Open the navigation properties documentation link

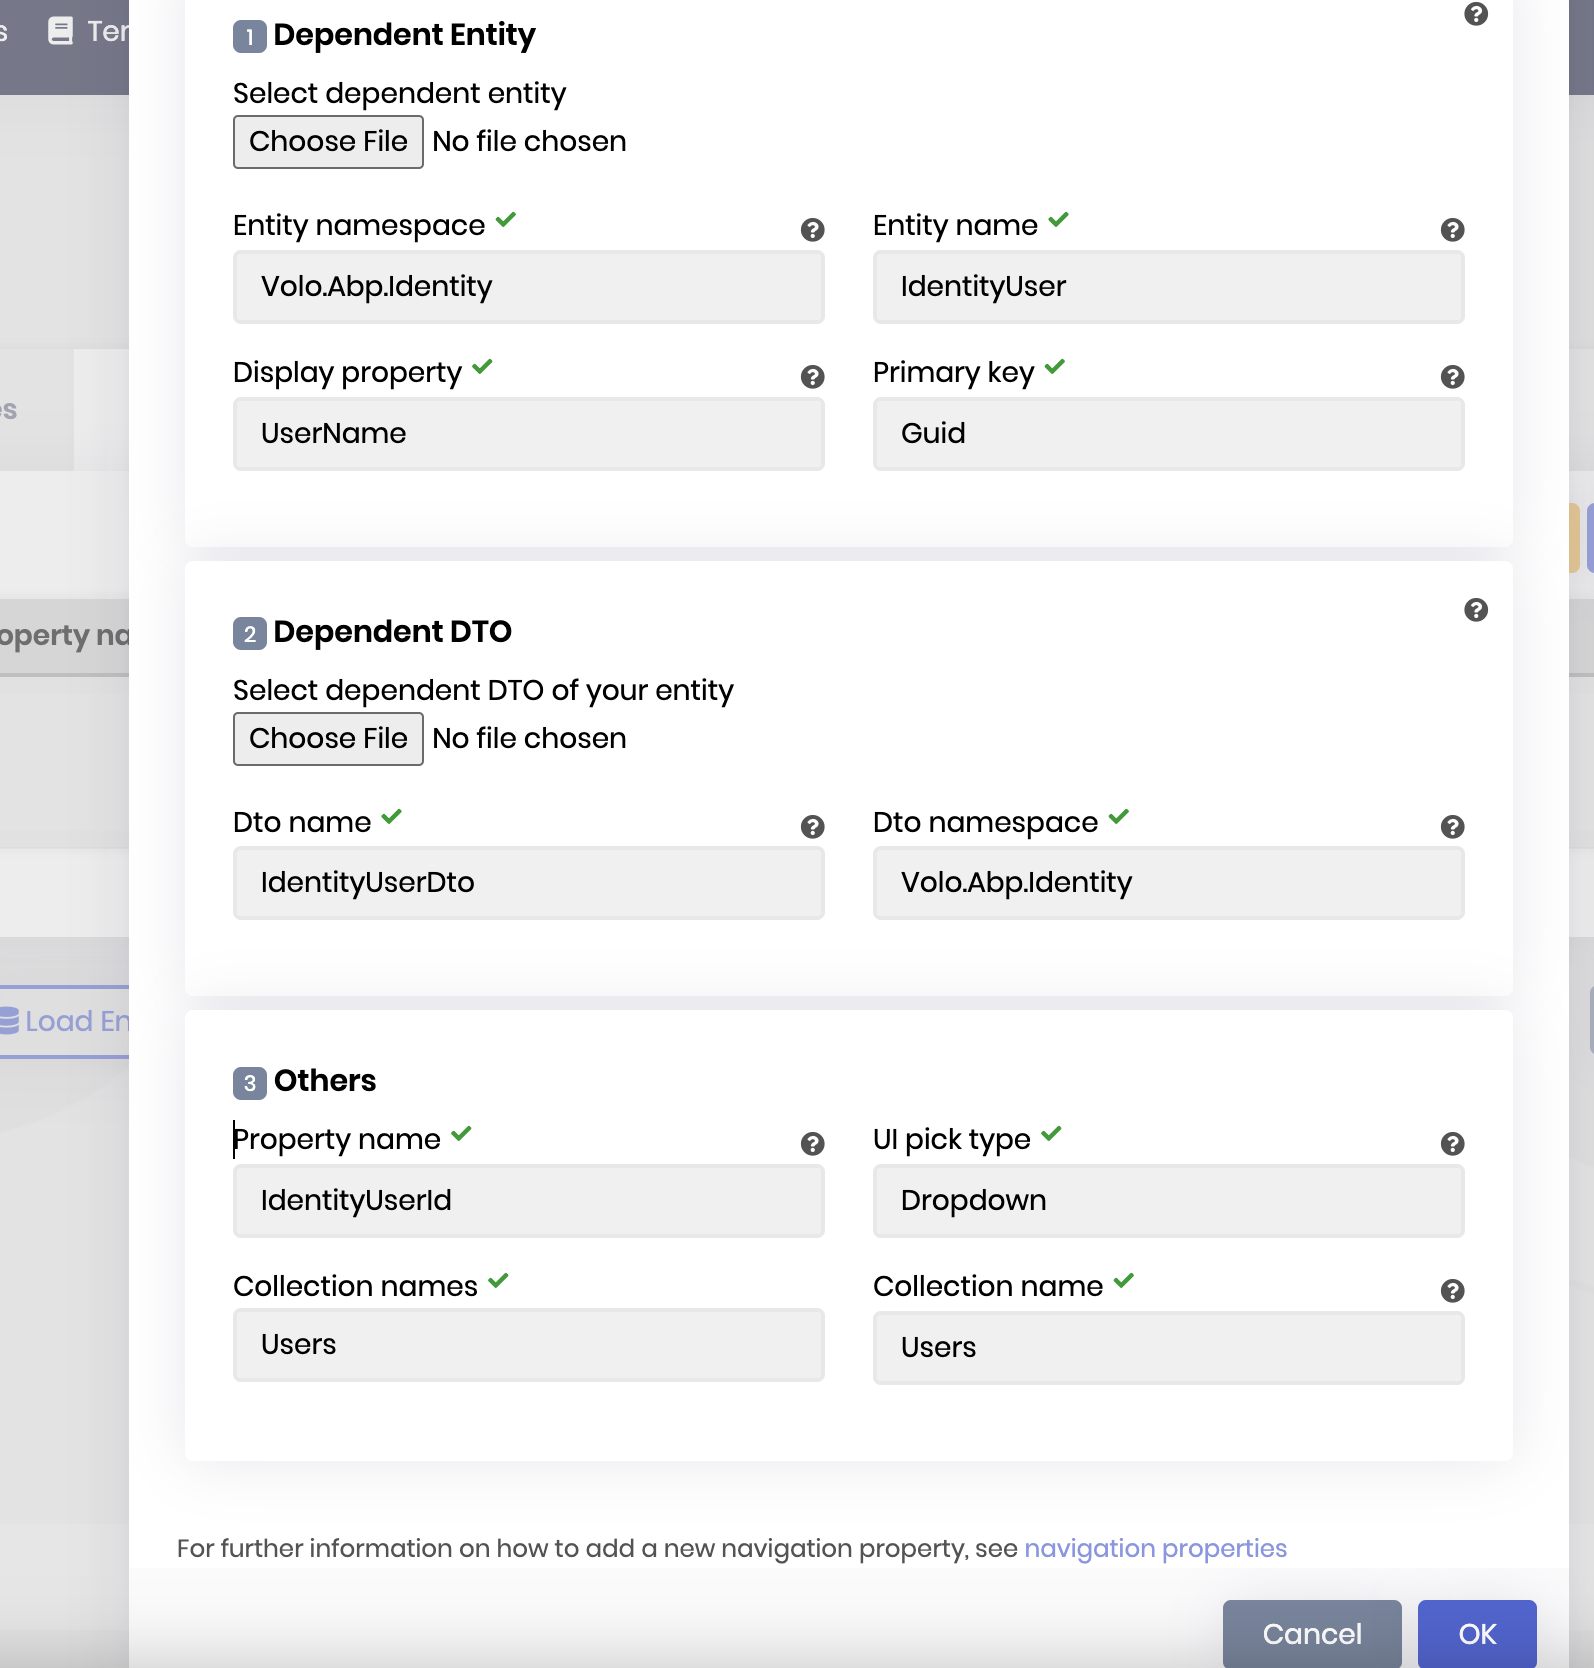tap(1155, 1548)
